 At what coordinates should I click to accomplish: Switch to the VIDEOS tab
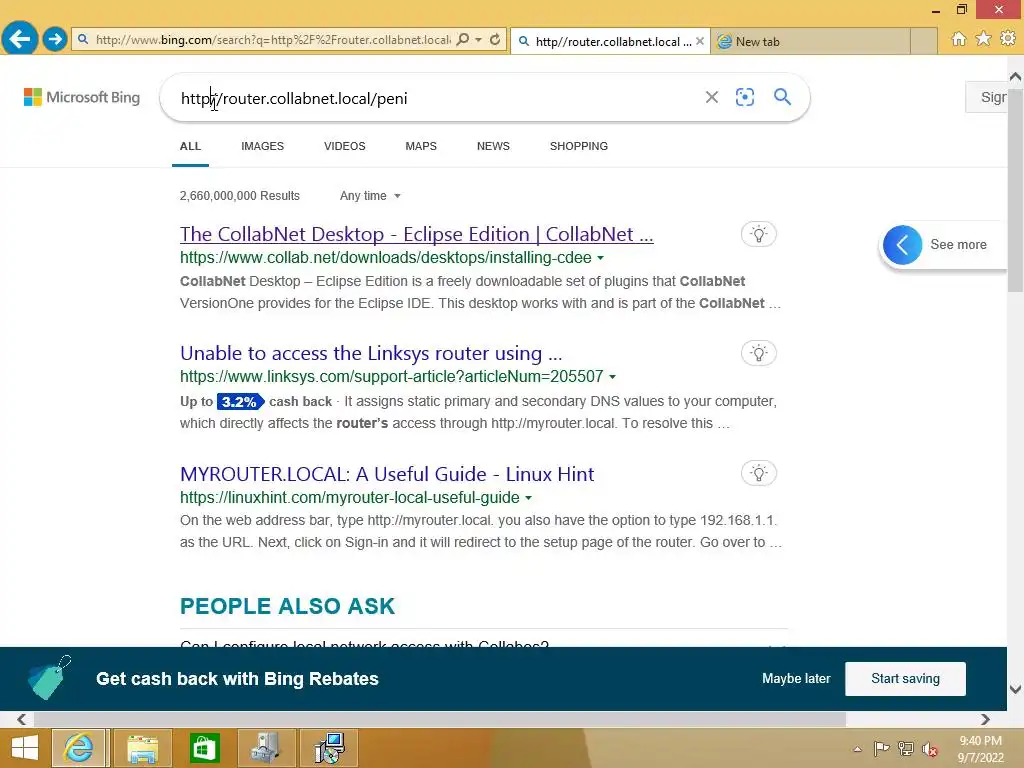tap(345, 146)
